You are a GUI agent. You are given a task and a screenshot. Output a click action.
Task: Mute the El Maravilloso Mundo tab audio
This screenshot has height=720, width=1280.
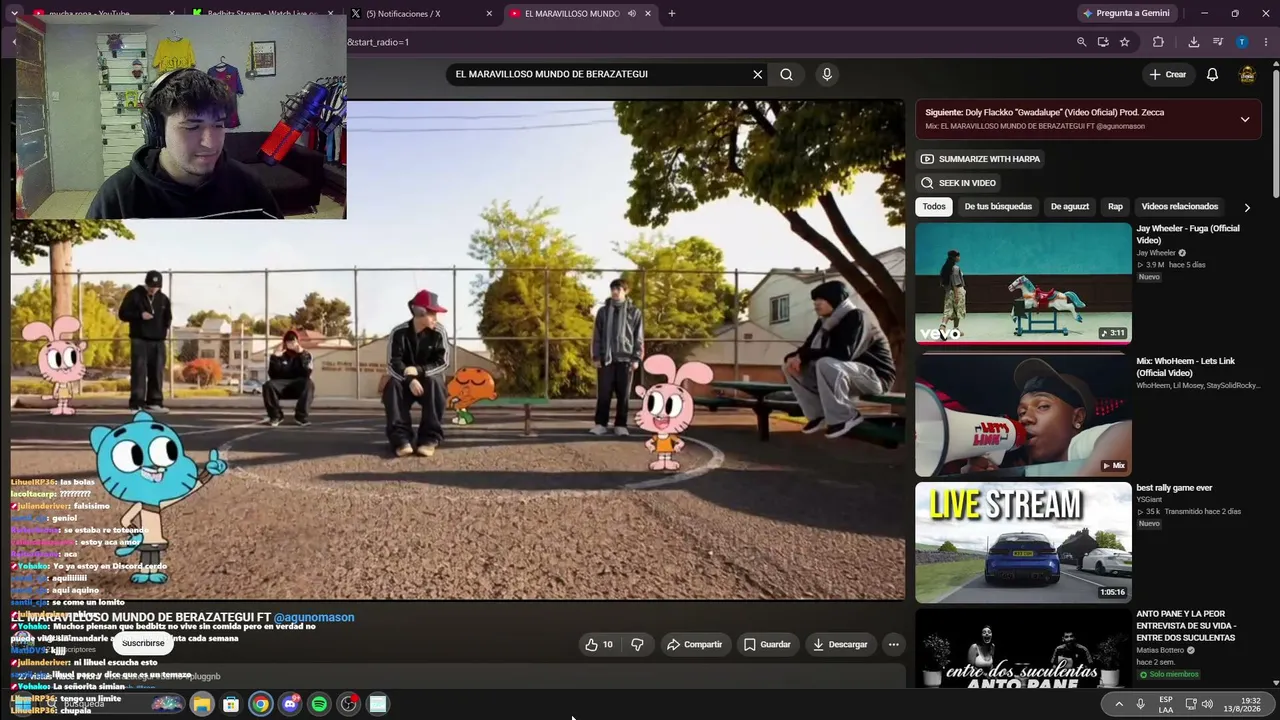click(x=631, y=14)
